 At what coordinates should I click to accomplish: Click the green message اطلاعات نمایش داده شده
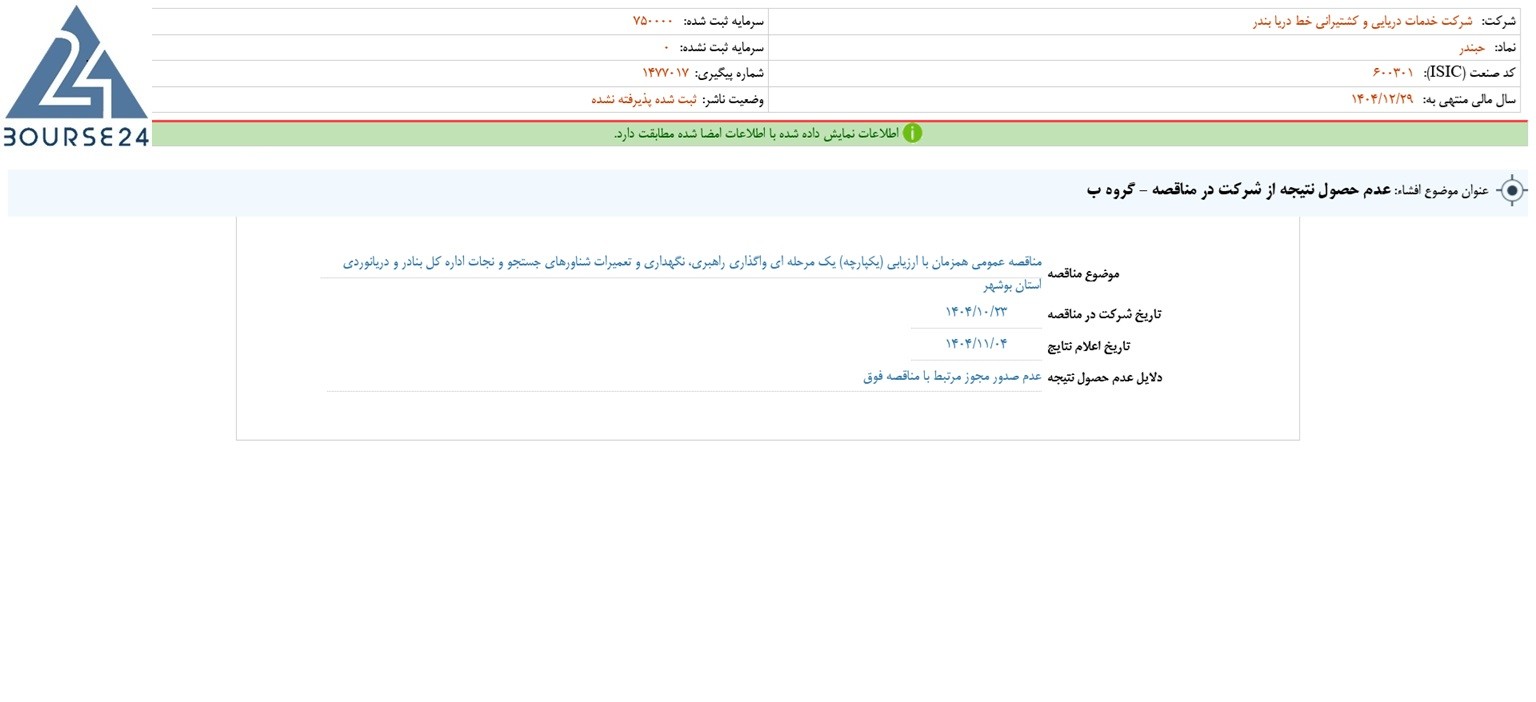[x=756, y=134]
